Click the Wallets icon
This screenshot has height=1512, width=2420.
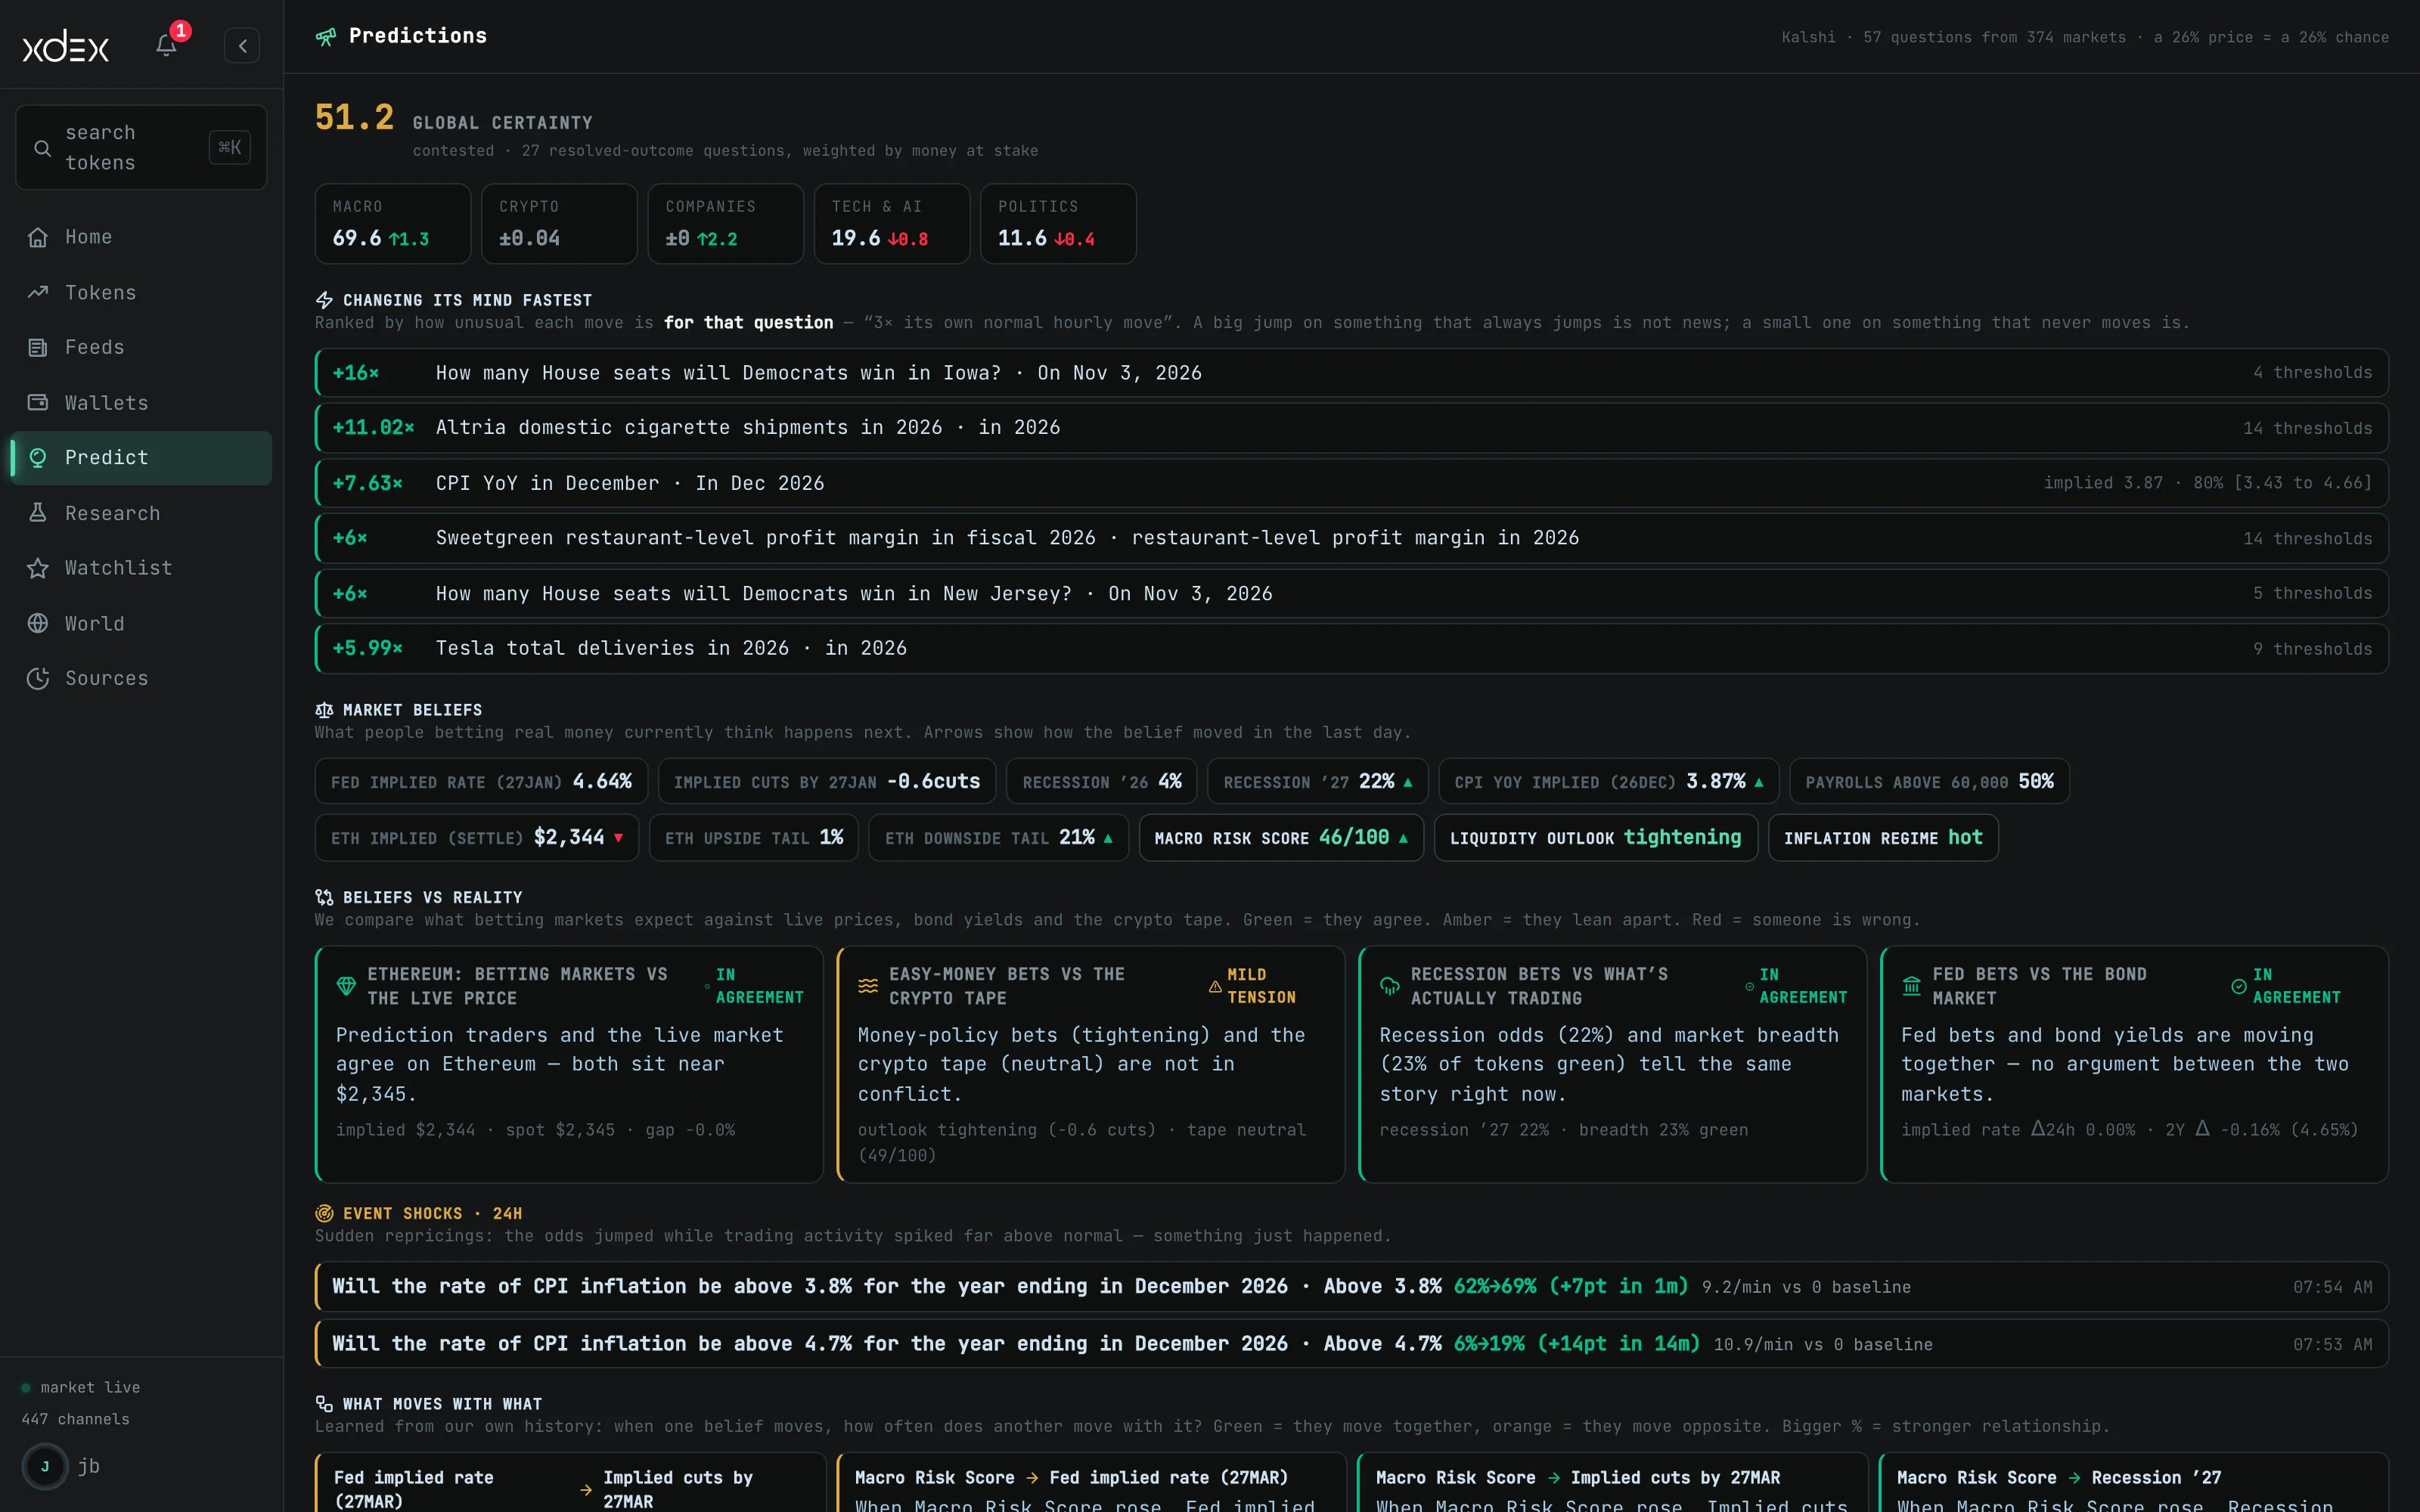(38, 402)
